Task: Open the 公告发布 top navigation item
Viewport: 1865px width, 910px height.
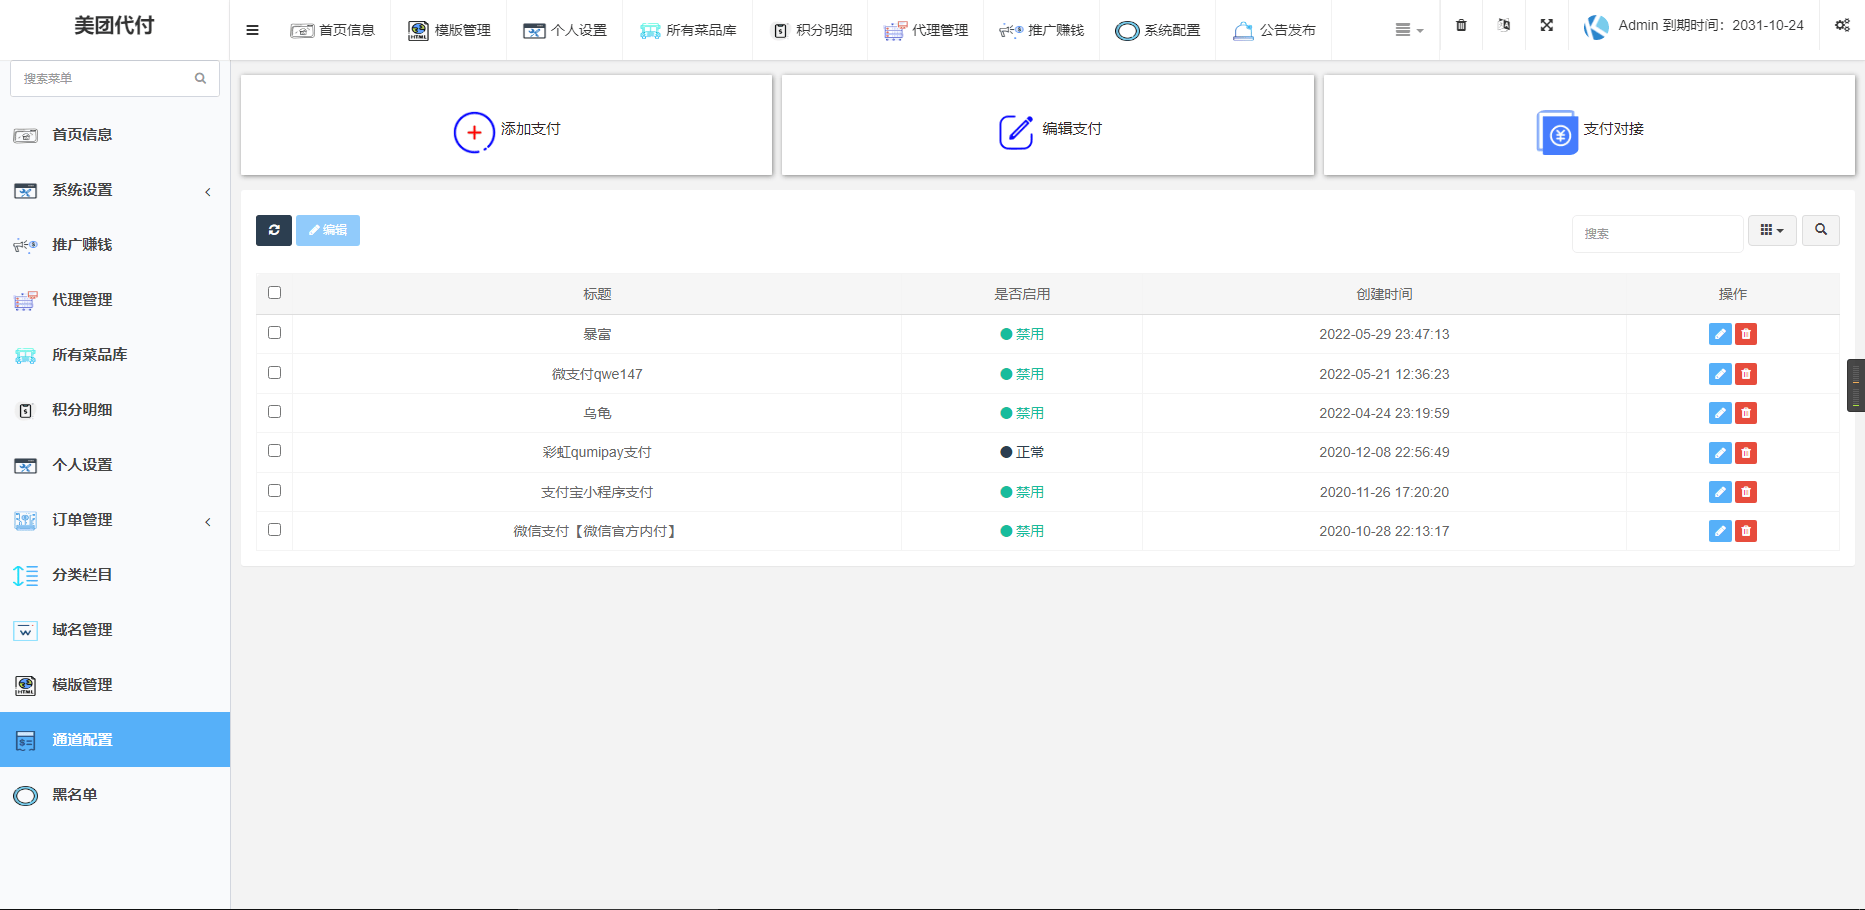Action: [x=1274, y=30]
